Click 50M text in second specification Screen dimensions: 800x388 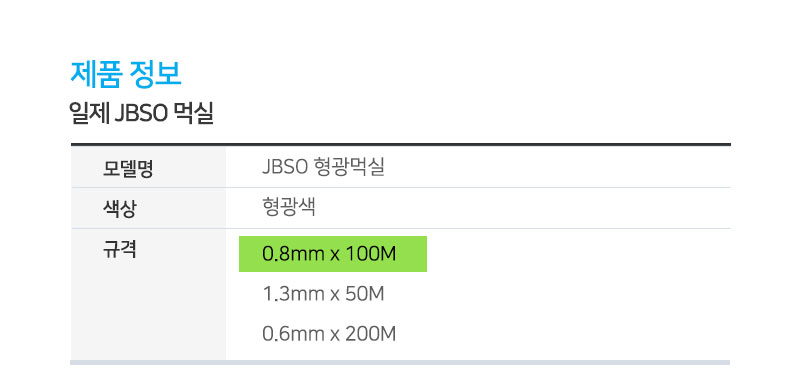[x=365, y=294]
